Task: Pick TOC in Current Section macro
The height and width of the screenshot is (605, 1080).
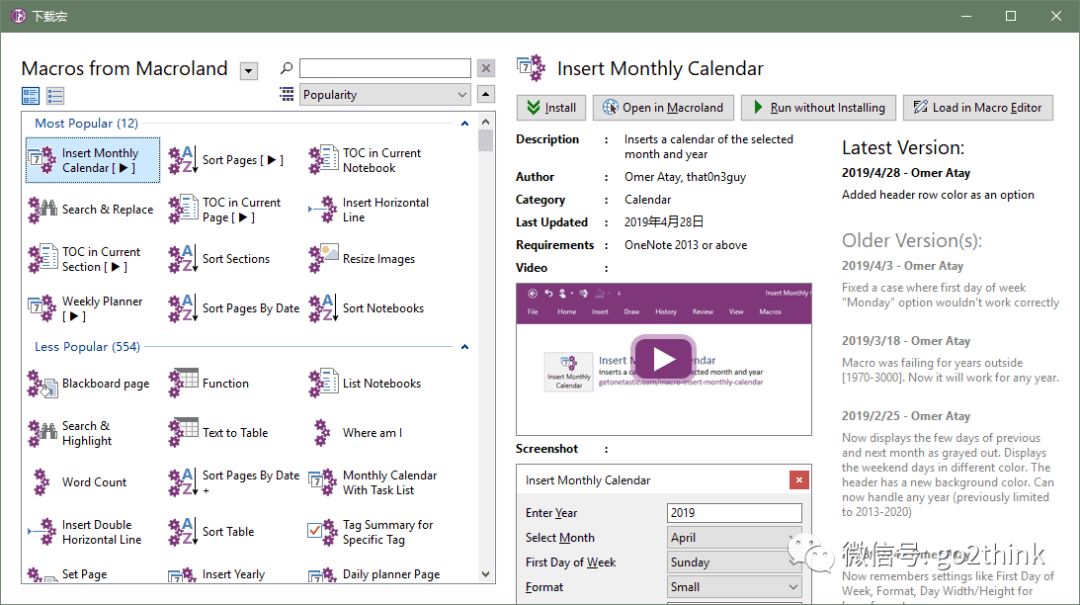Action: pyautogui.click(x=85, y=259)
